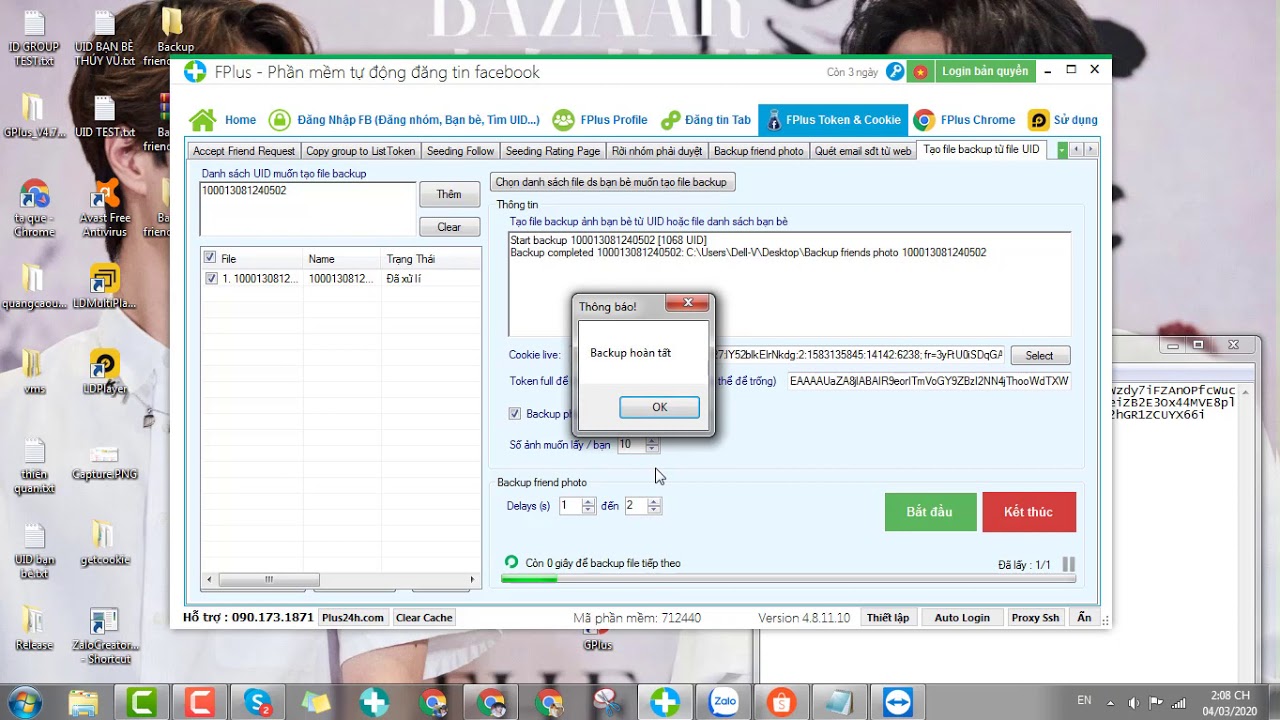Click OK in the Thông báo dialog
Image resolution: width=1280 pixels, height=720 pixels.
pos(659,407)
